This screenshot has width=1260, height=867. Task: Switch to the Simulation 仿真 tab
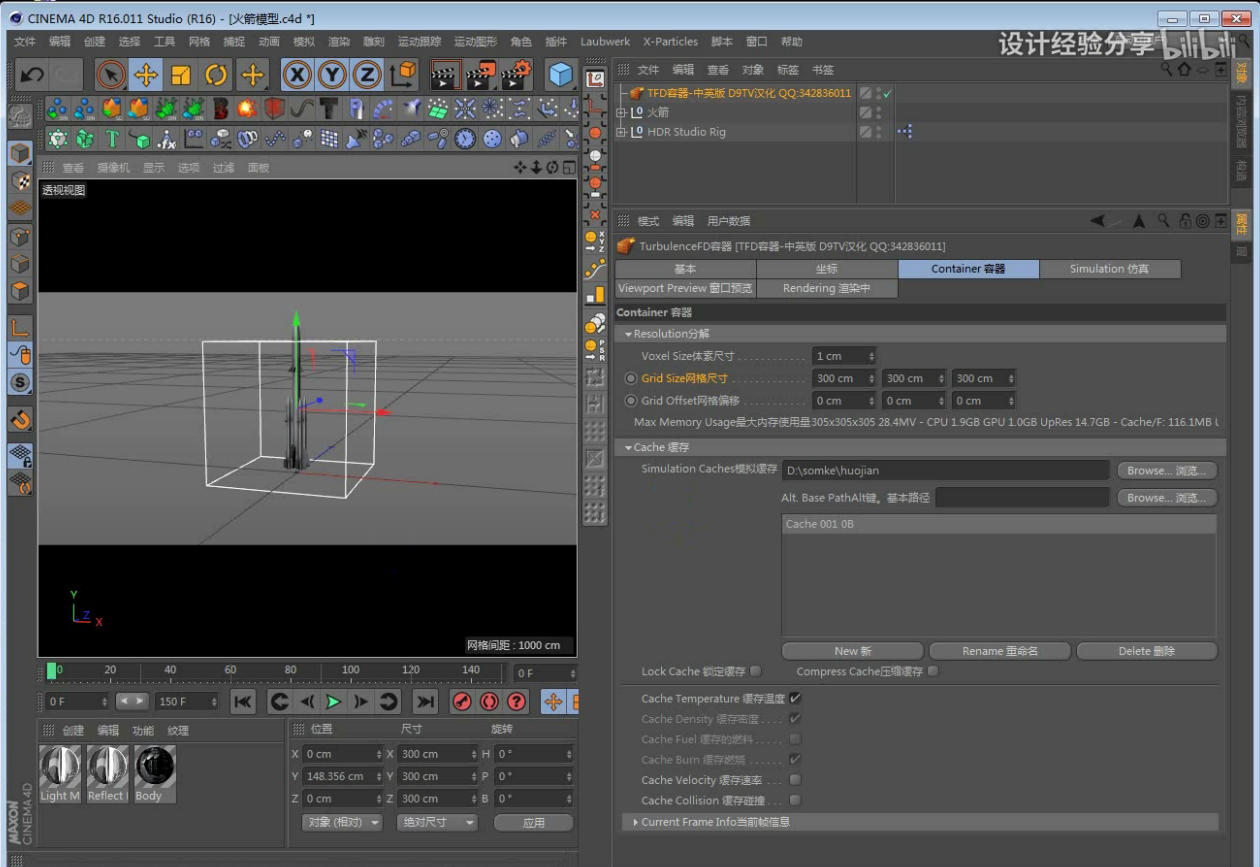click(x=1110, y=269)
